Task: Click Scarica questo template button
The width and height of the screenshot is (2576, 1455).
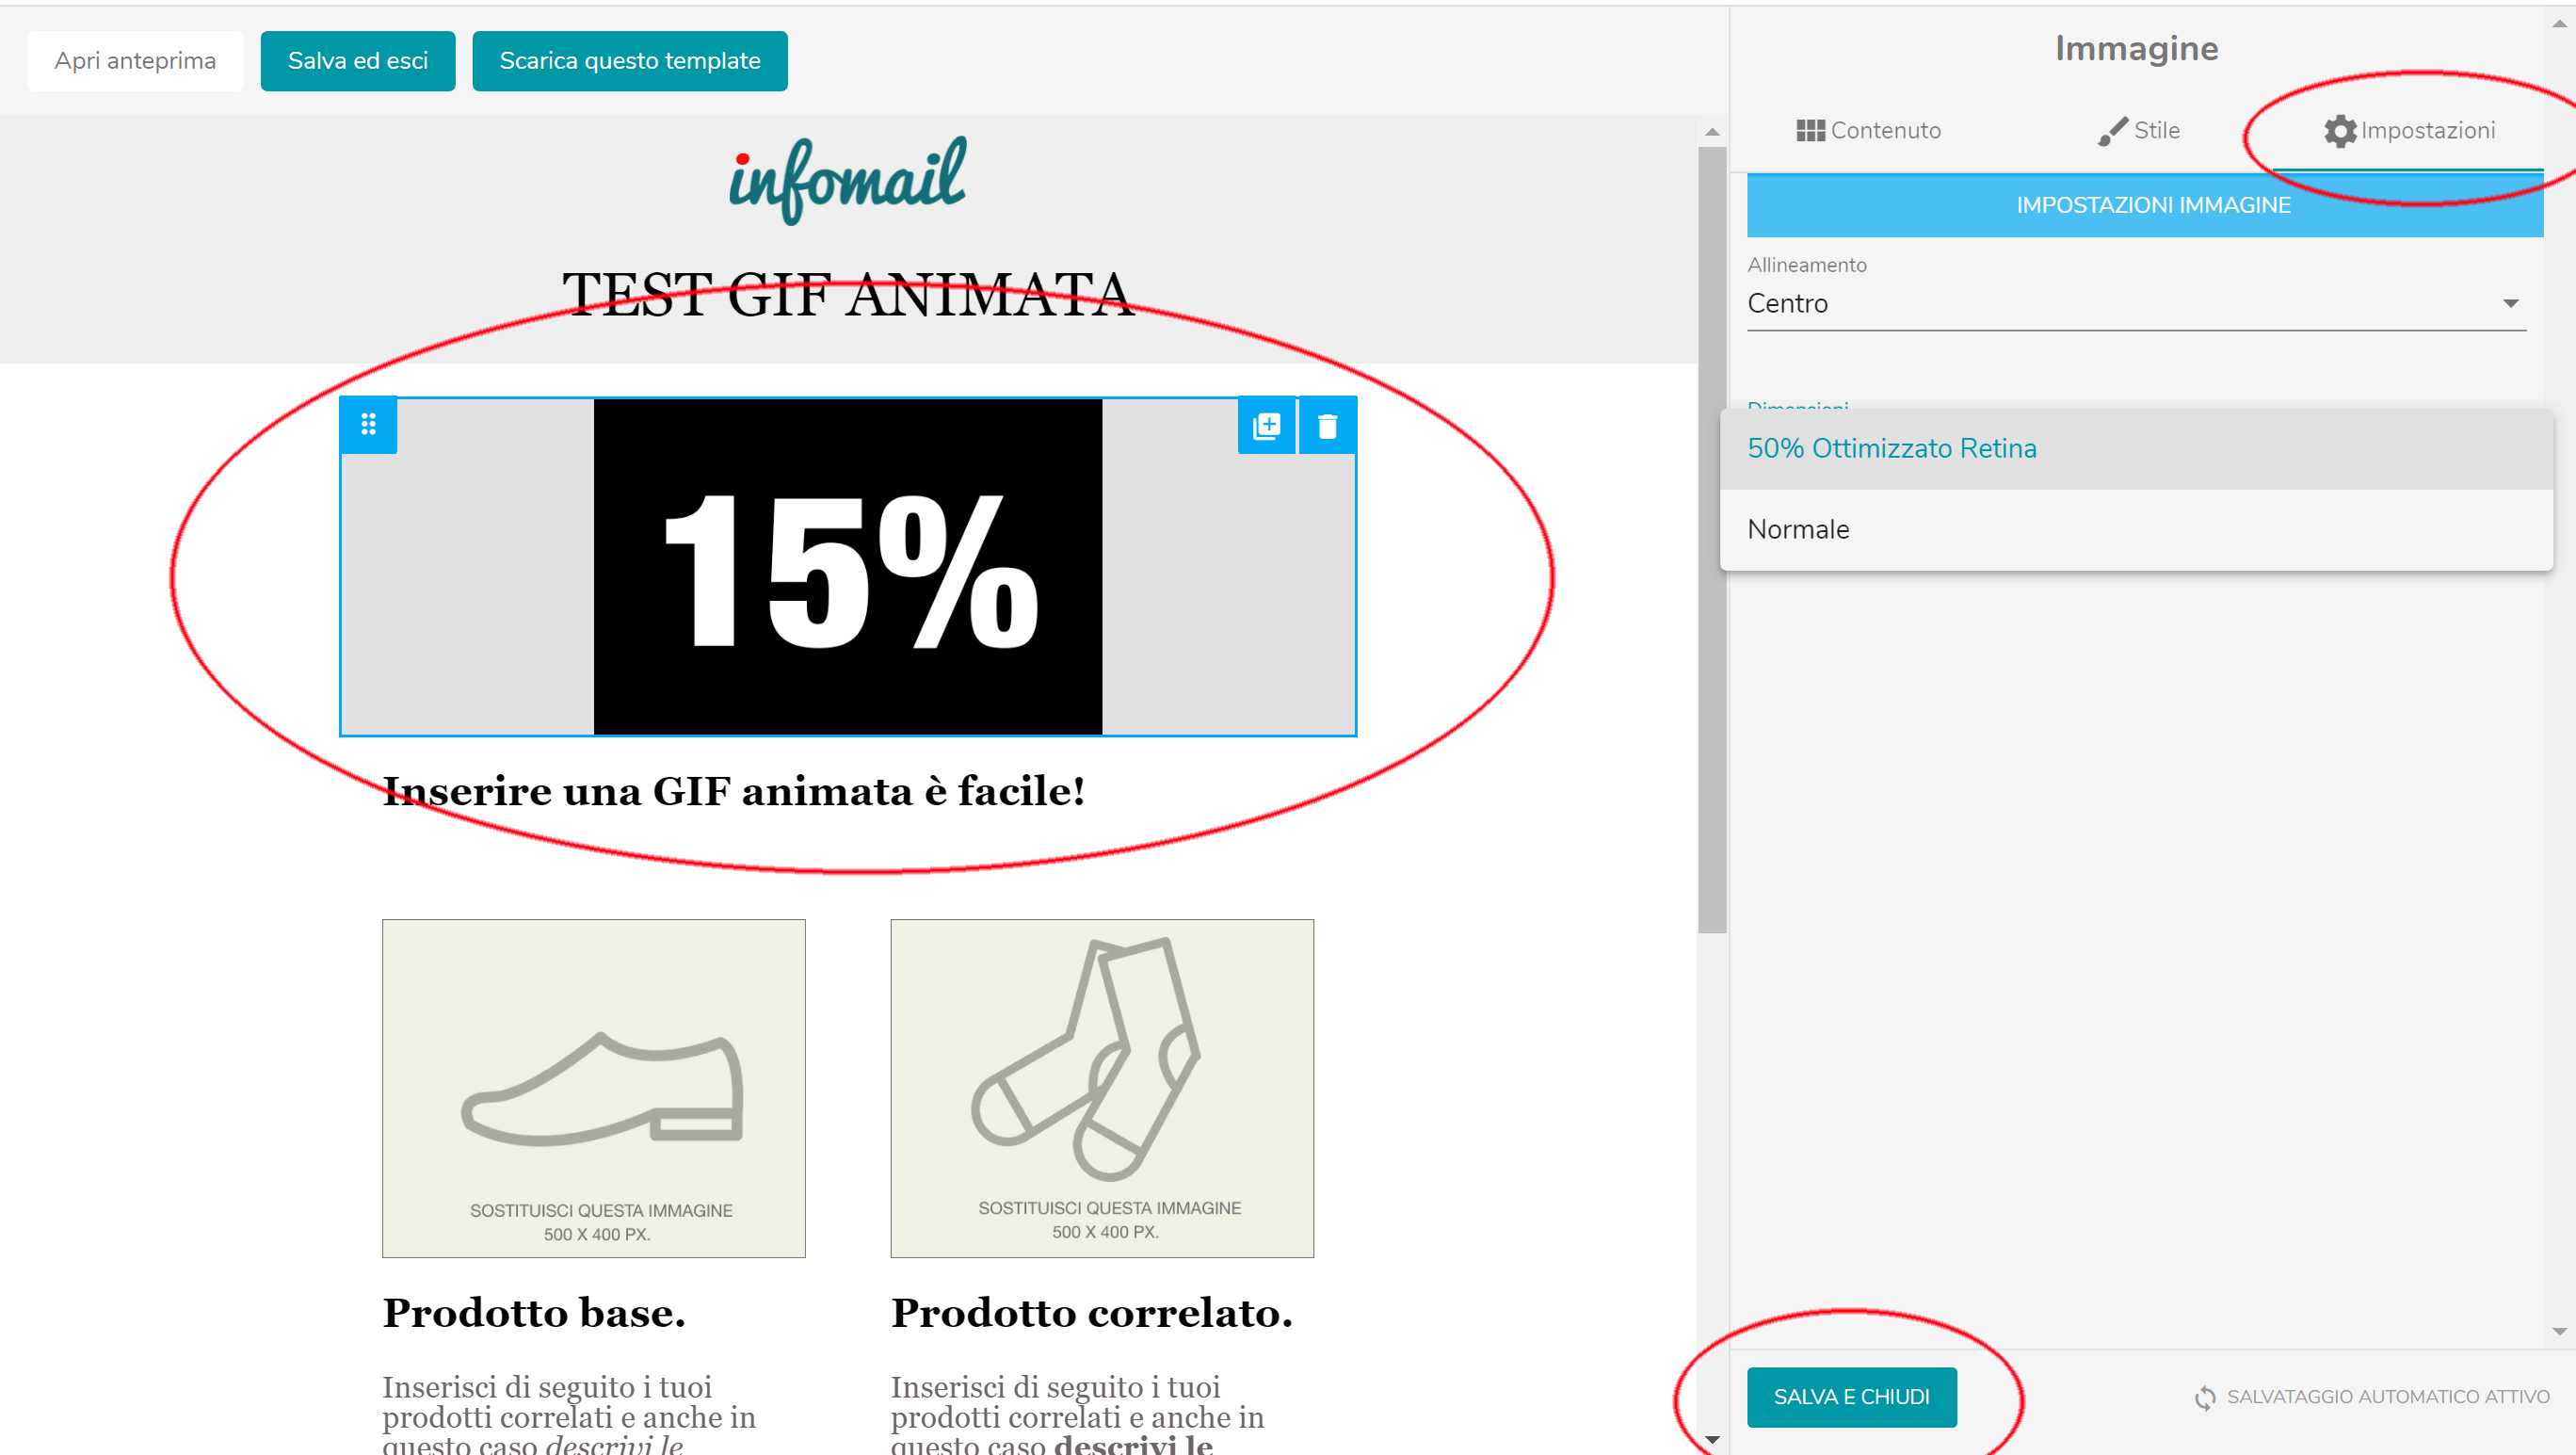Action: (x=628, y=60)
